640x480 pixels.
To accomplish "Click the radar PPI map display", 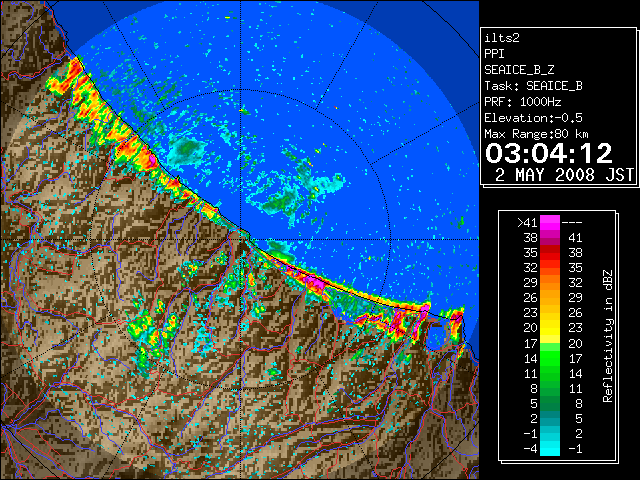I will [240, 240].
